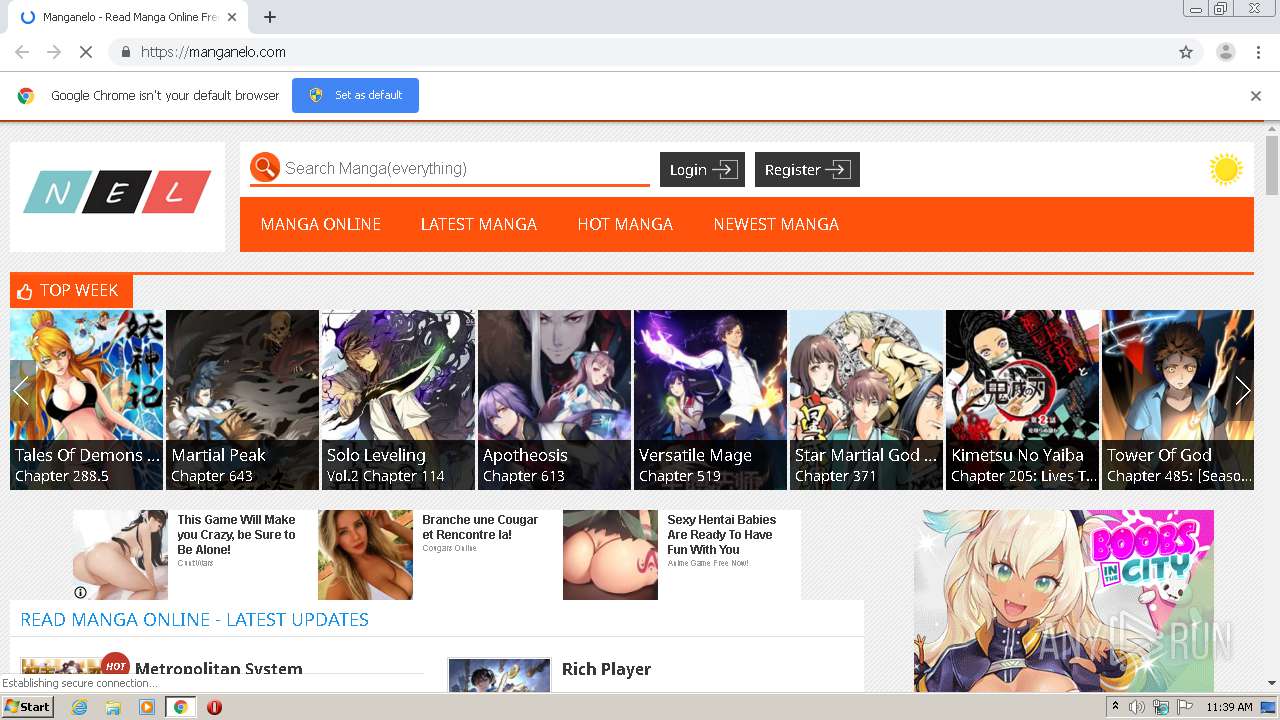
Task: Go back in browser history
Action: coord(22,52)
